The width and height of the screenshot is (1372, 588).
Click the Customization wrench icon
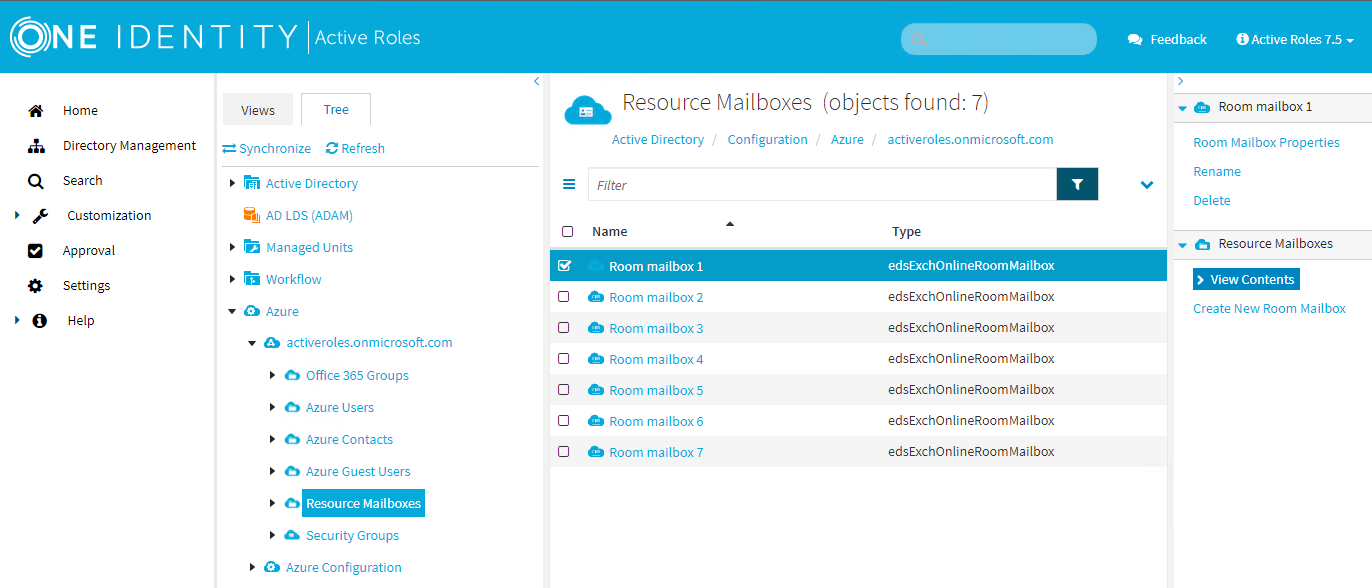point(41,215)
